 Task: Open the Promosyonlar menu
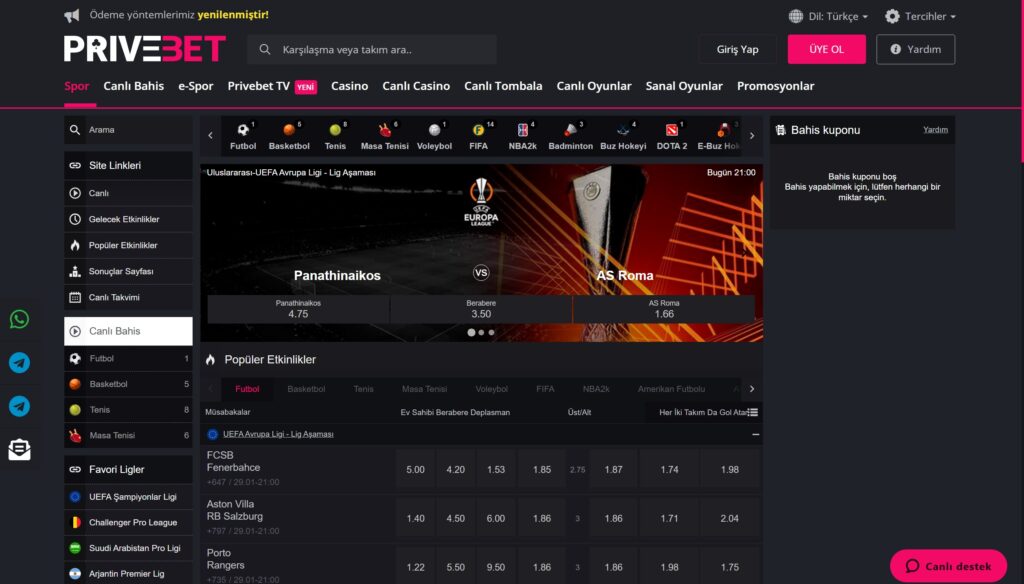click(x=775, y=86)
